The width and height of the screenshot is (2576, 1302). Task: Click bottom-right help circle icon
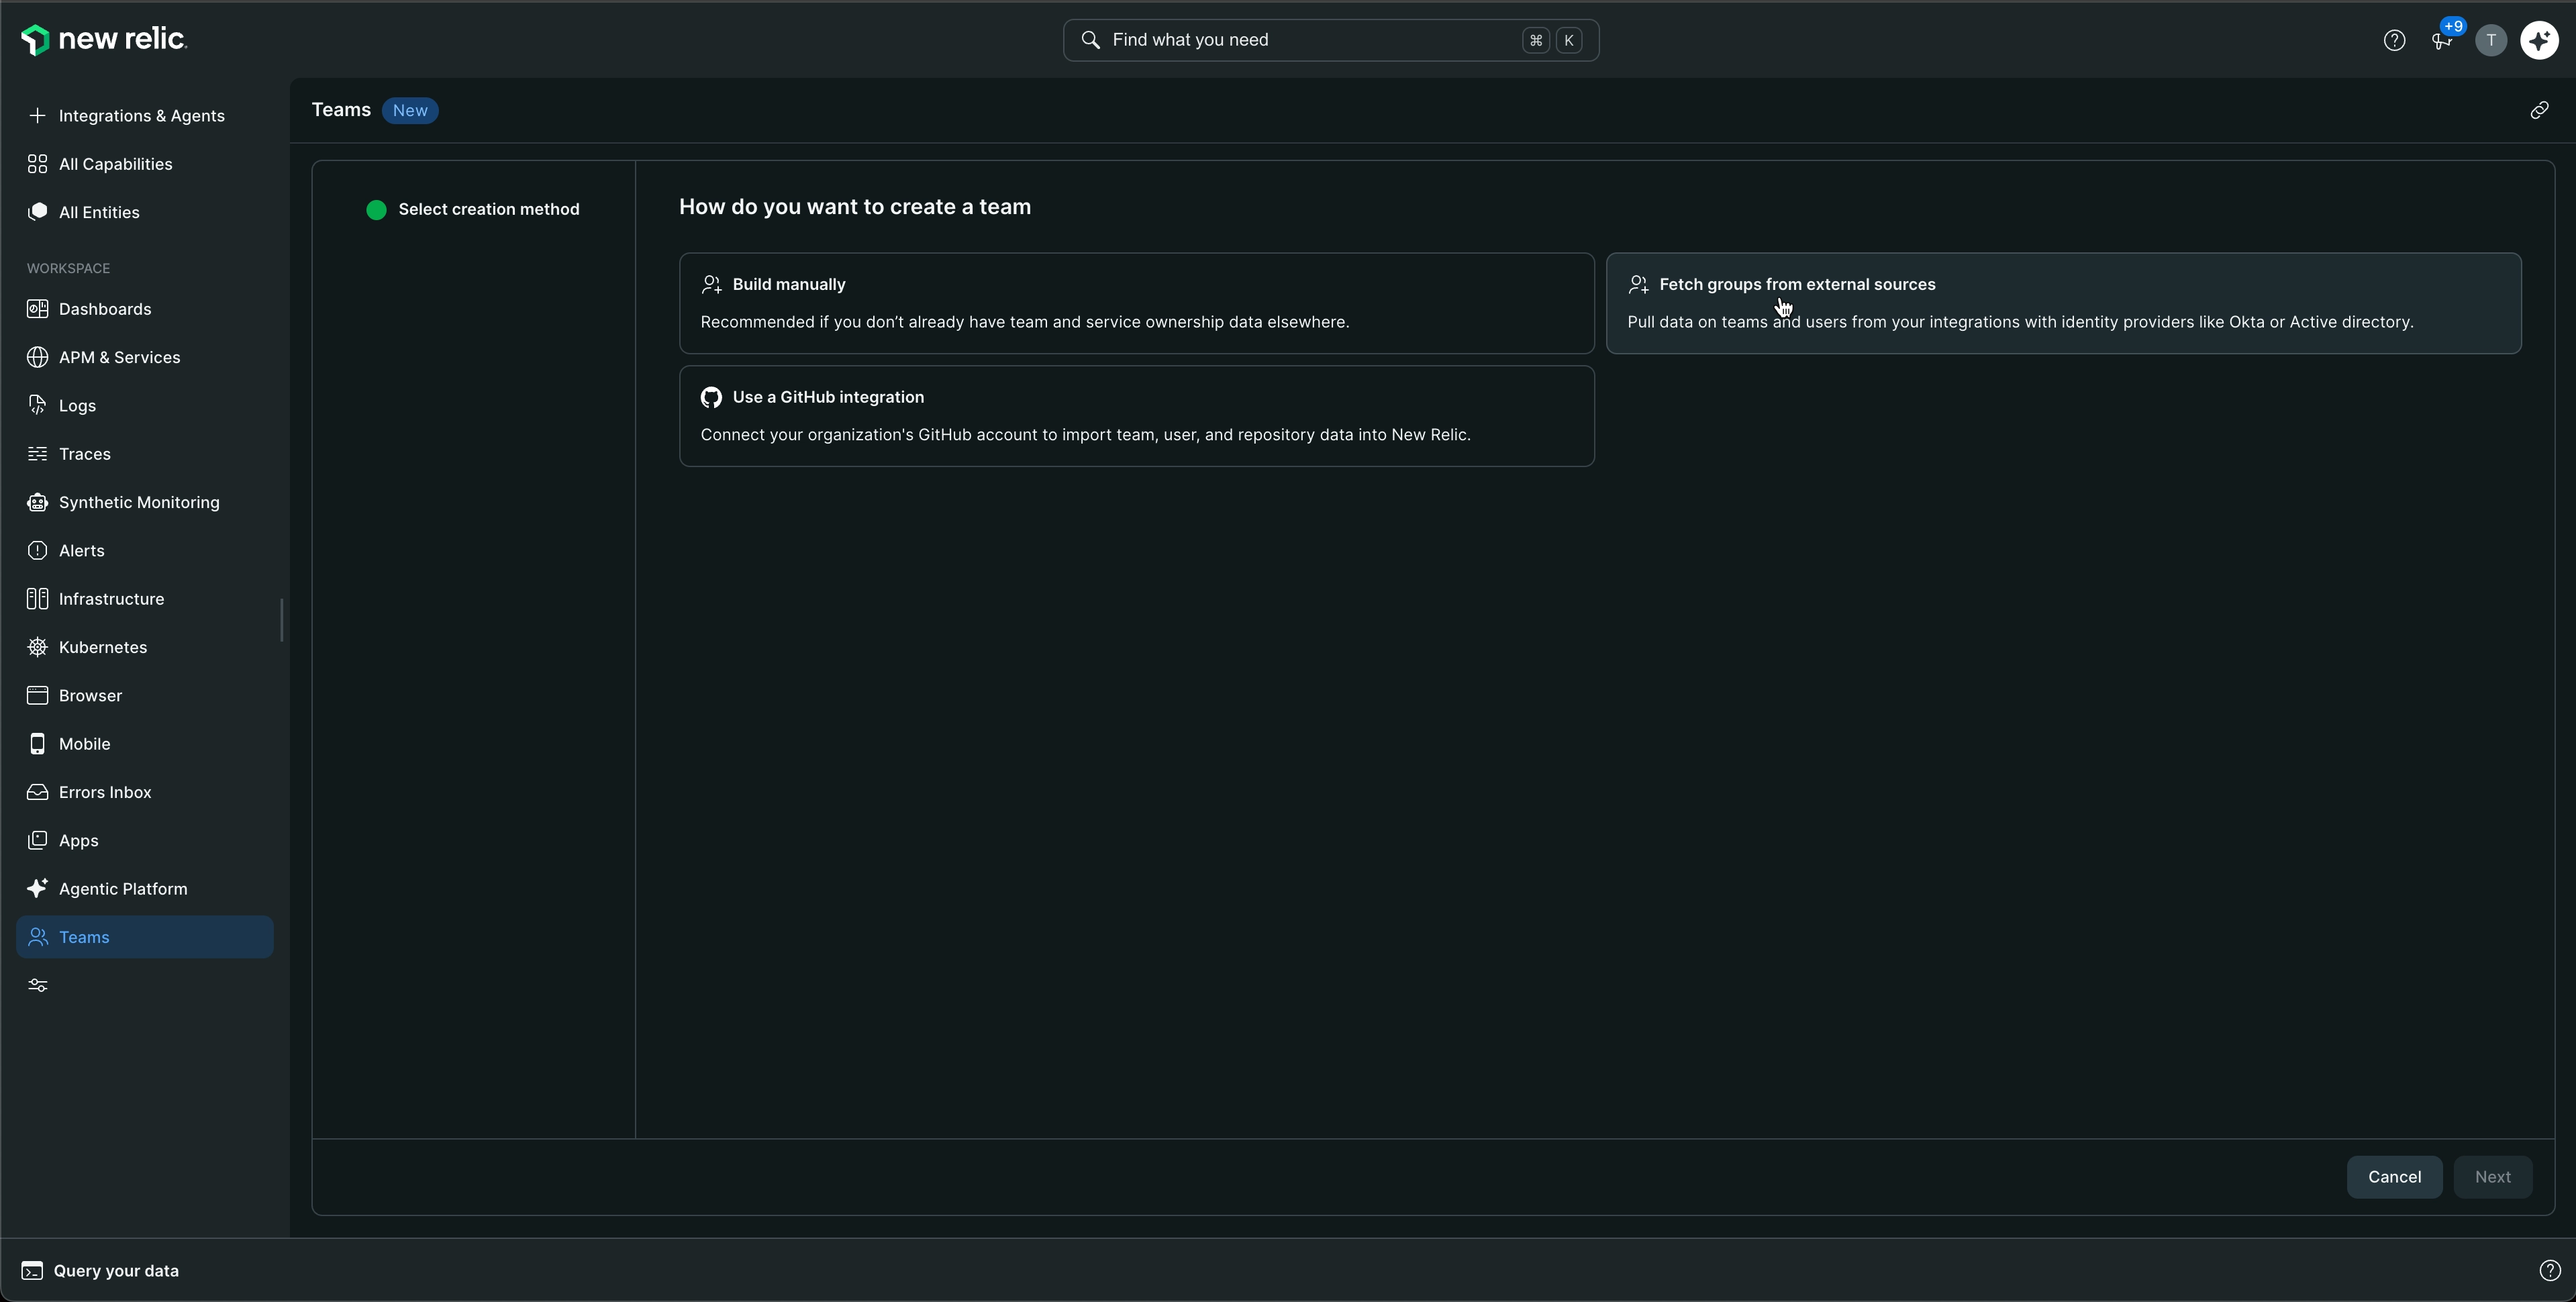click(2549, 1270)
